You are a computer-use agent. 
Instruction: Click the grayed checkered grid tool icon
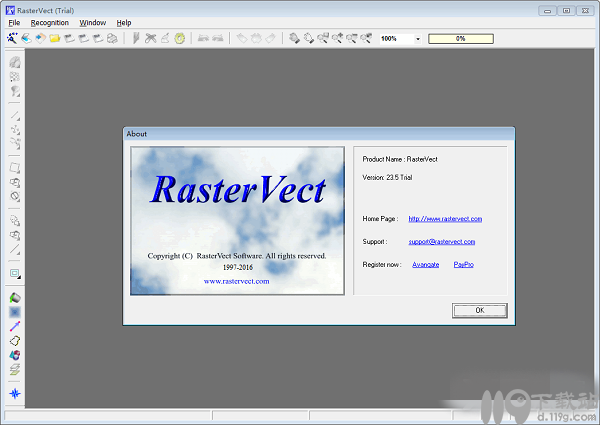[x=15, y=77]
